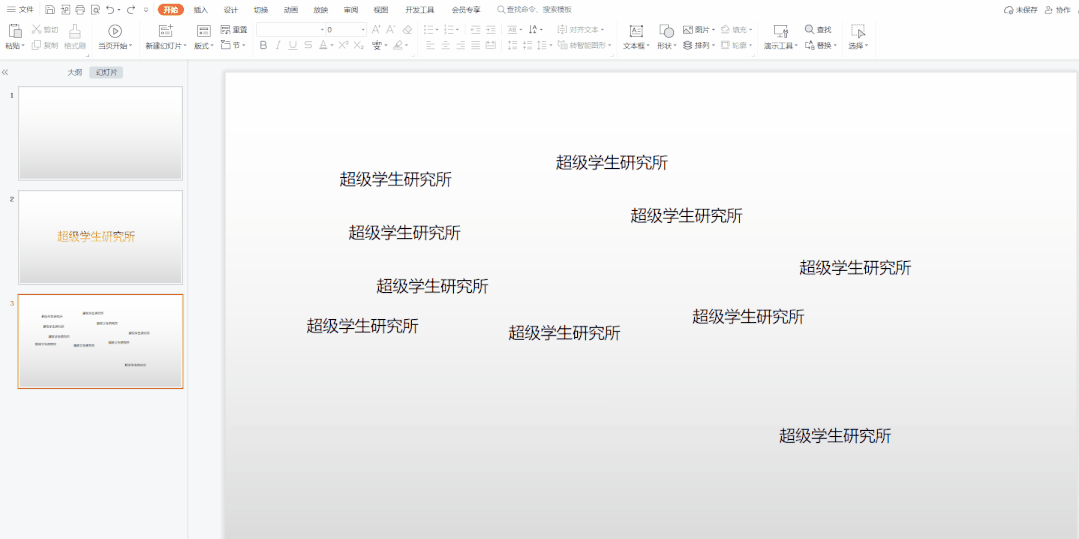This screenshot has width=1079, height=539.
Task: Toggle Italic (I) formatting
Action: point(278,45)
